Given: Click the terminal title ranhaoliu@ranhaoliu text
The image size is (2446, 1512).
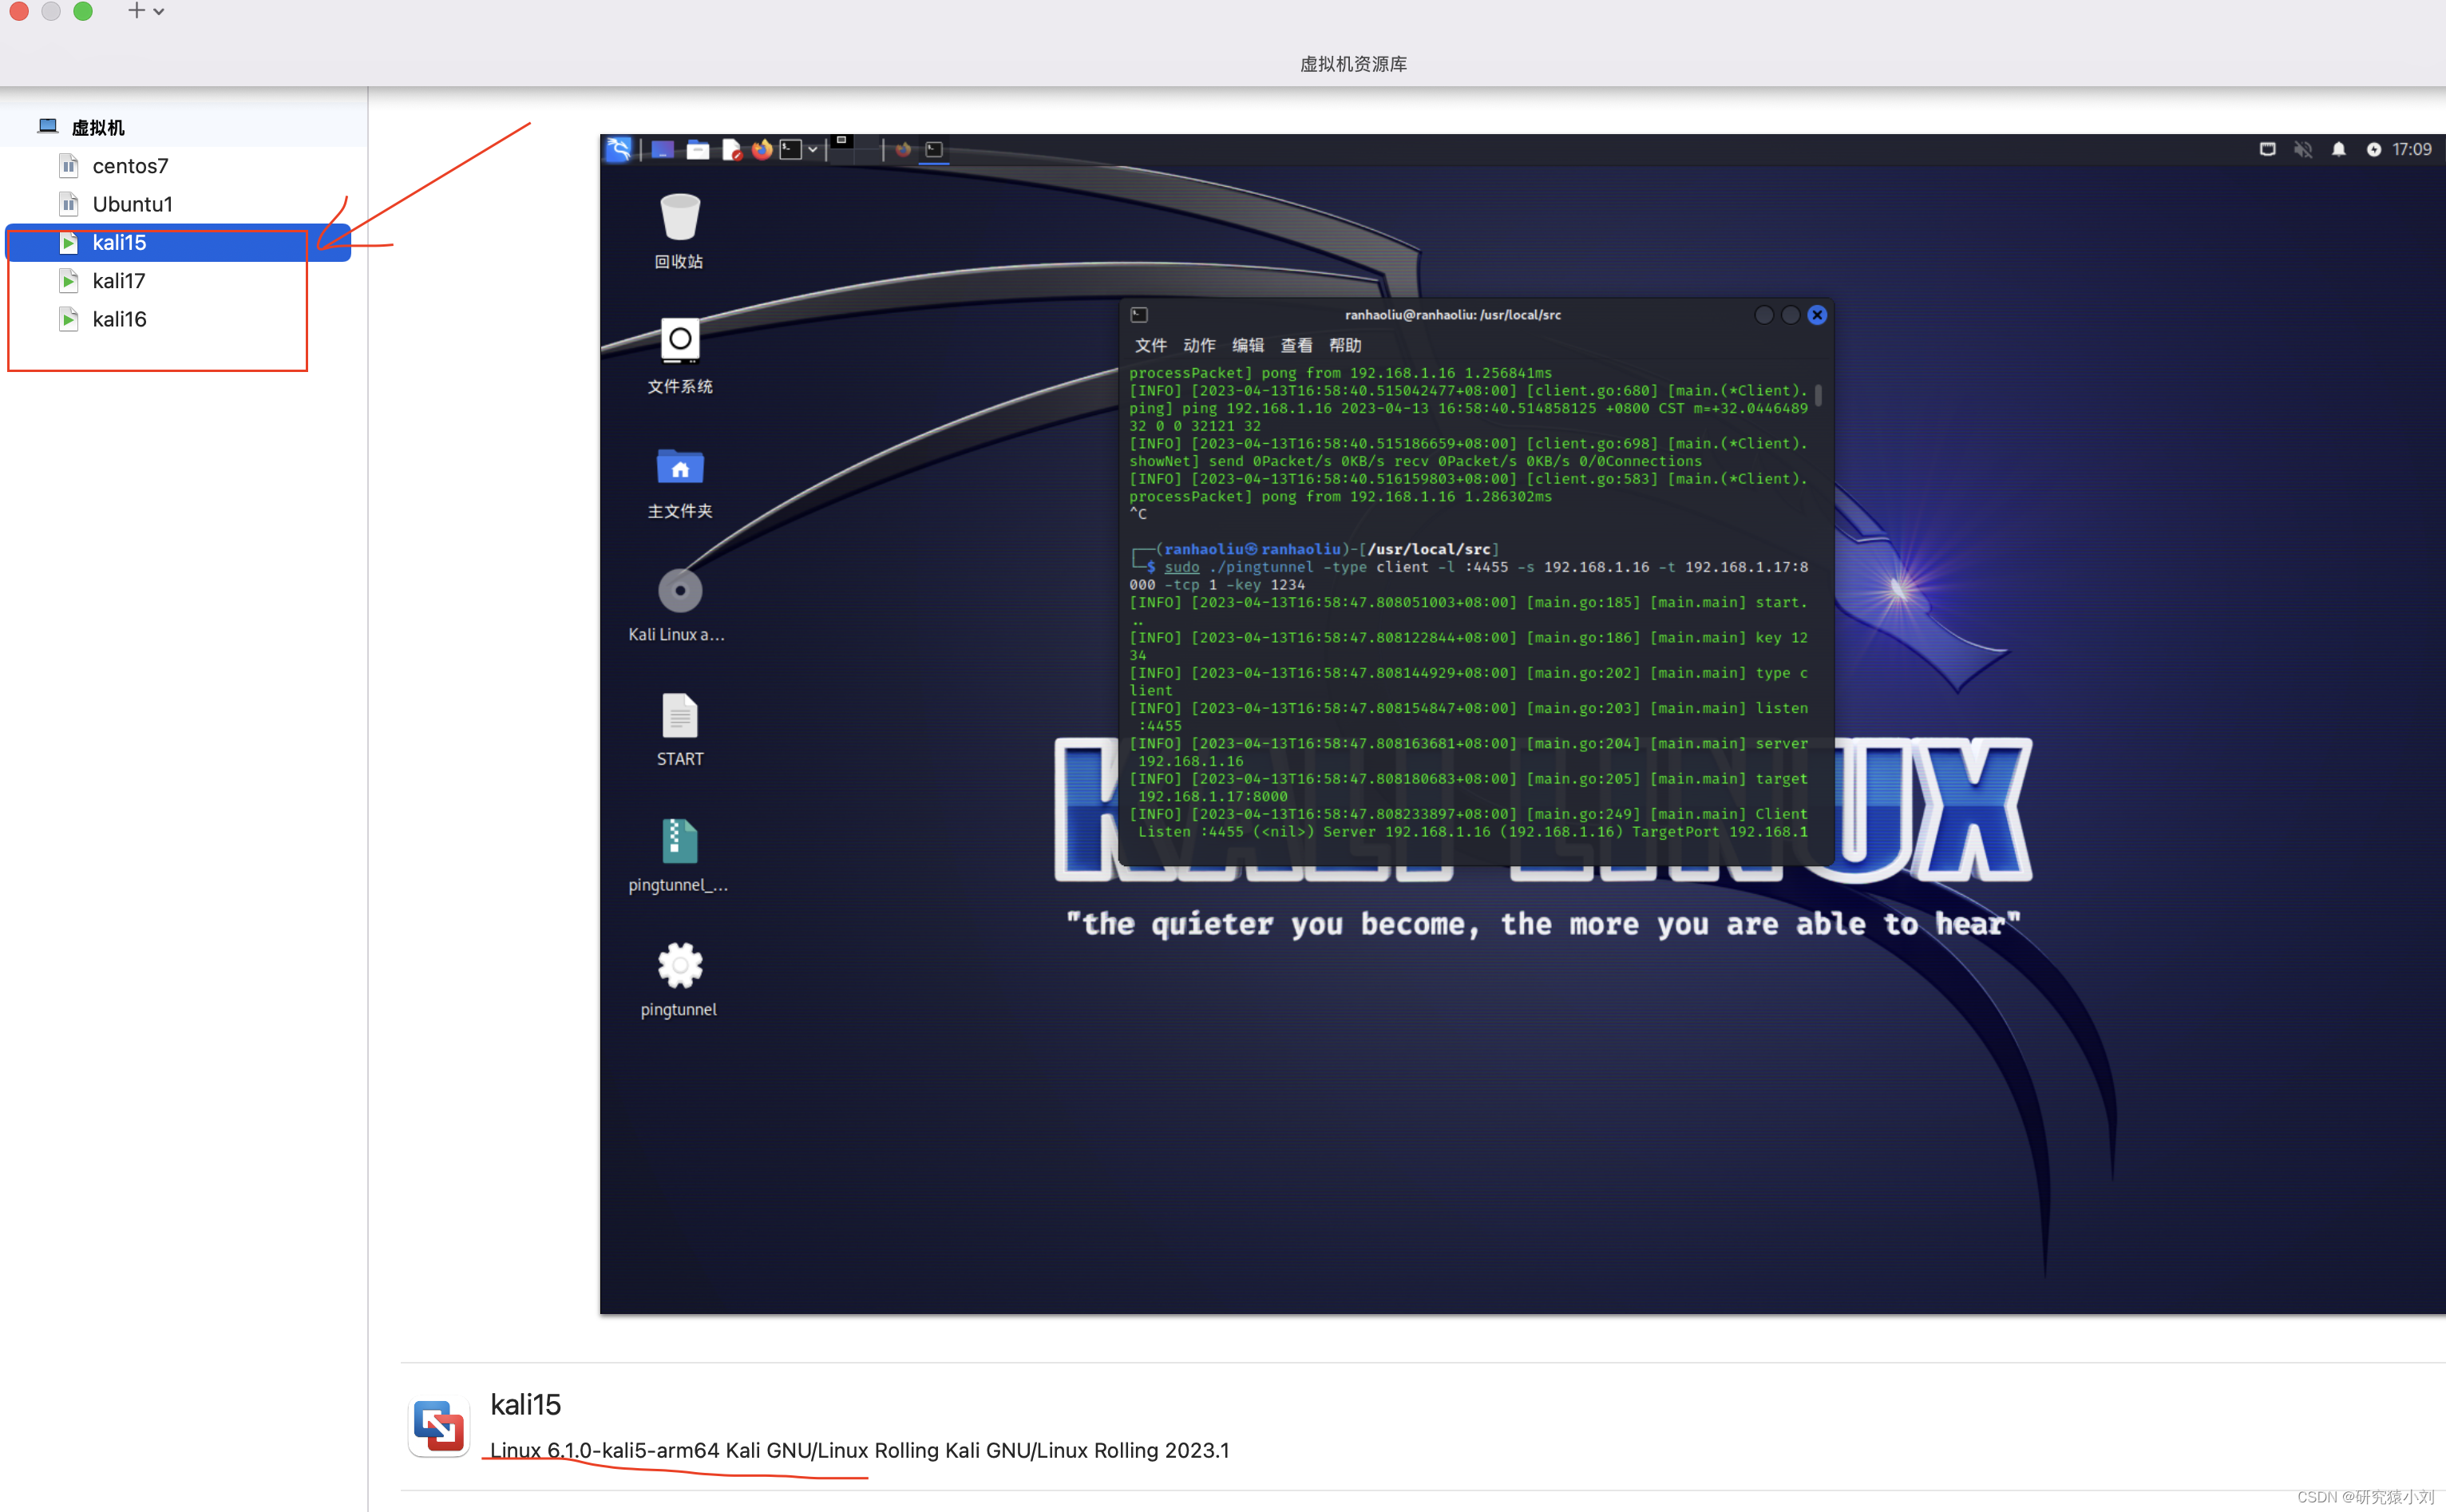Looking at the screenshot, I should pos(1452,315).
